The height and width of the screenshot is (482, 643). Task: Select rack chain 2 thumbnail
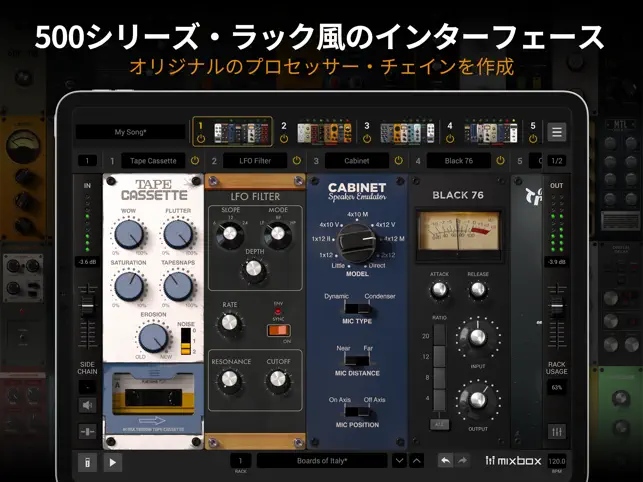[x=325, y=133]
